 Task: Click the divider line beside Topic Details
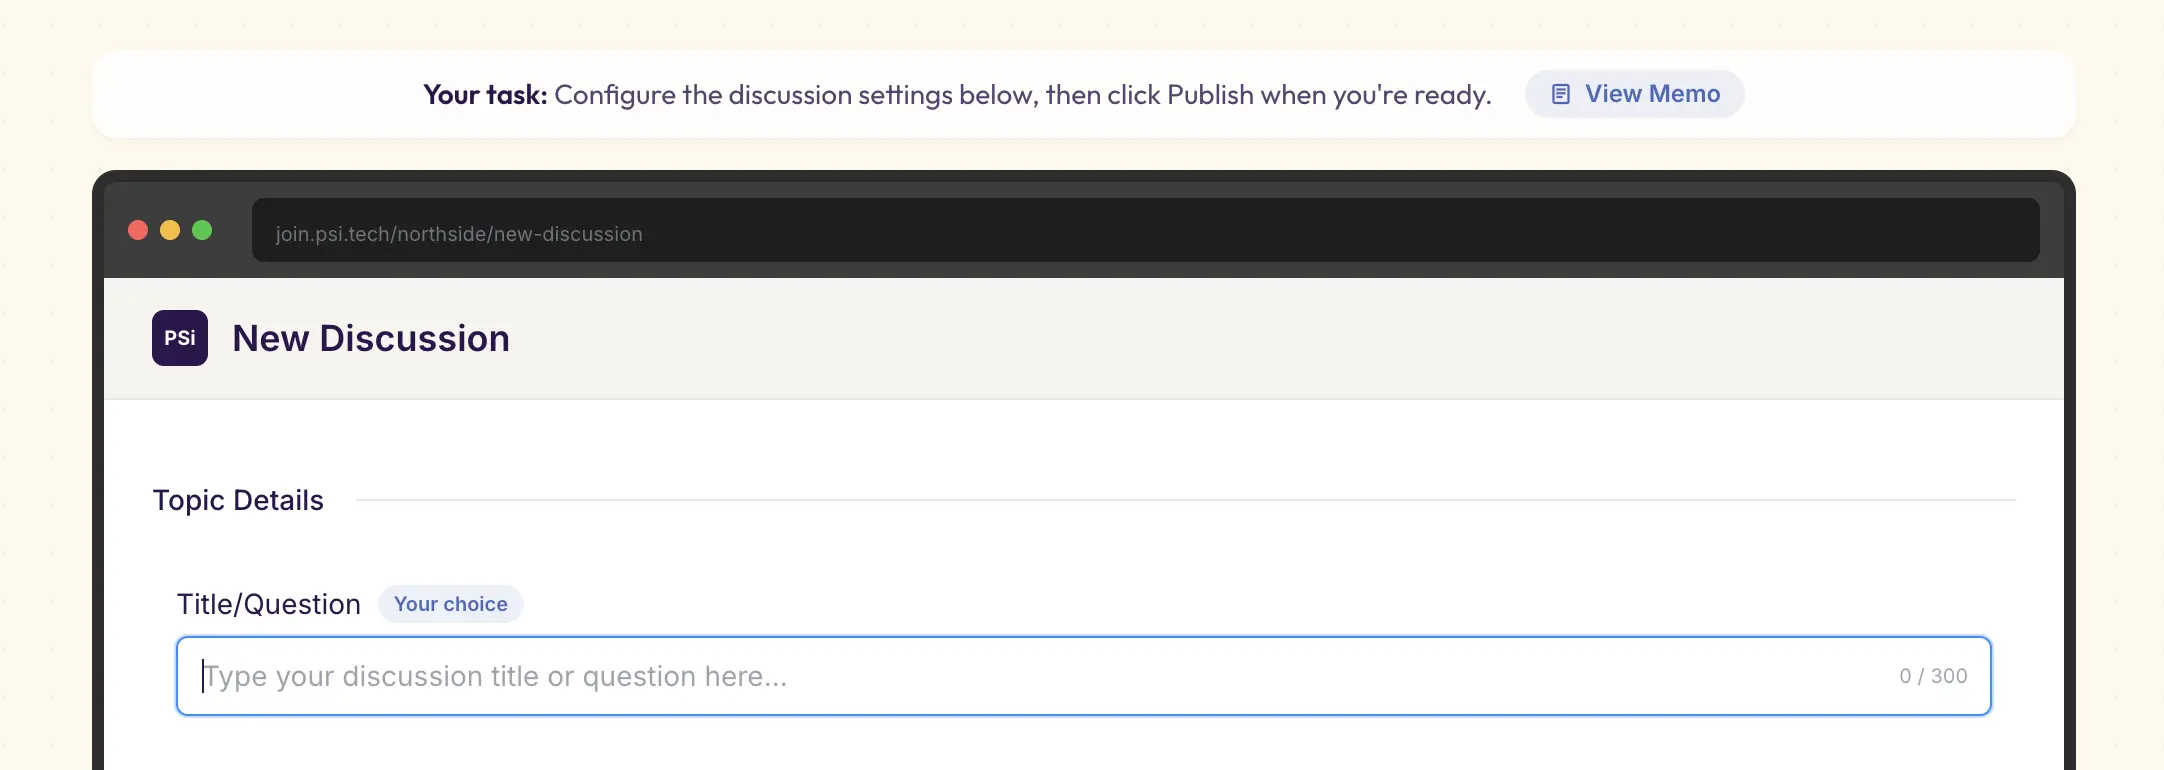(x=1186, y=500)
